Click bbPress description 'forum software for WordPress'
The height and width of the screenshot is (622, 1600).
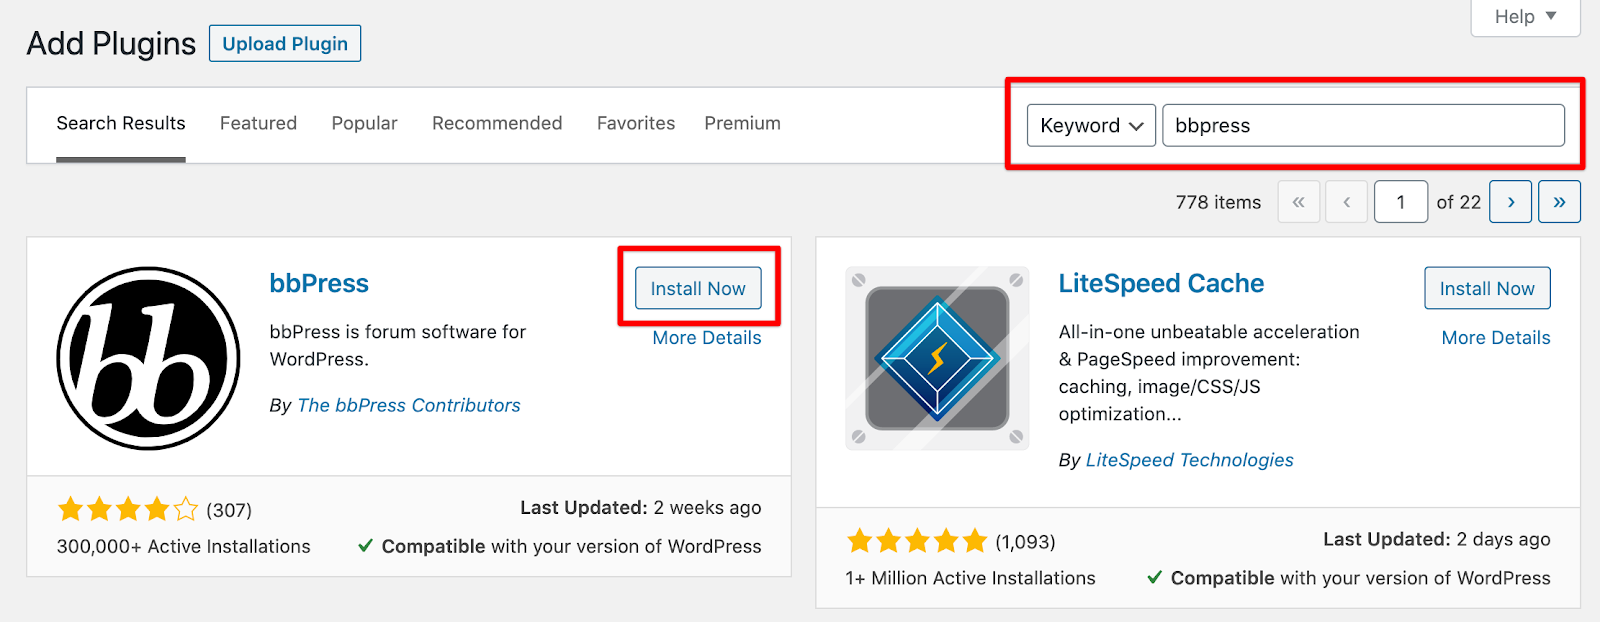click(x=397, y=345)
